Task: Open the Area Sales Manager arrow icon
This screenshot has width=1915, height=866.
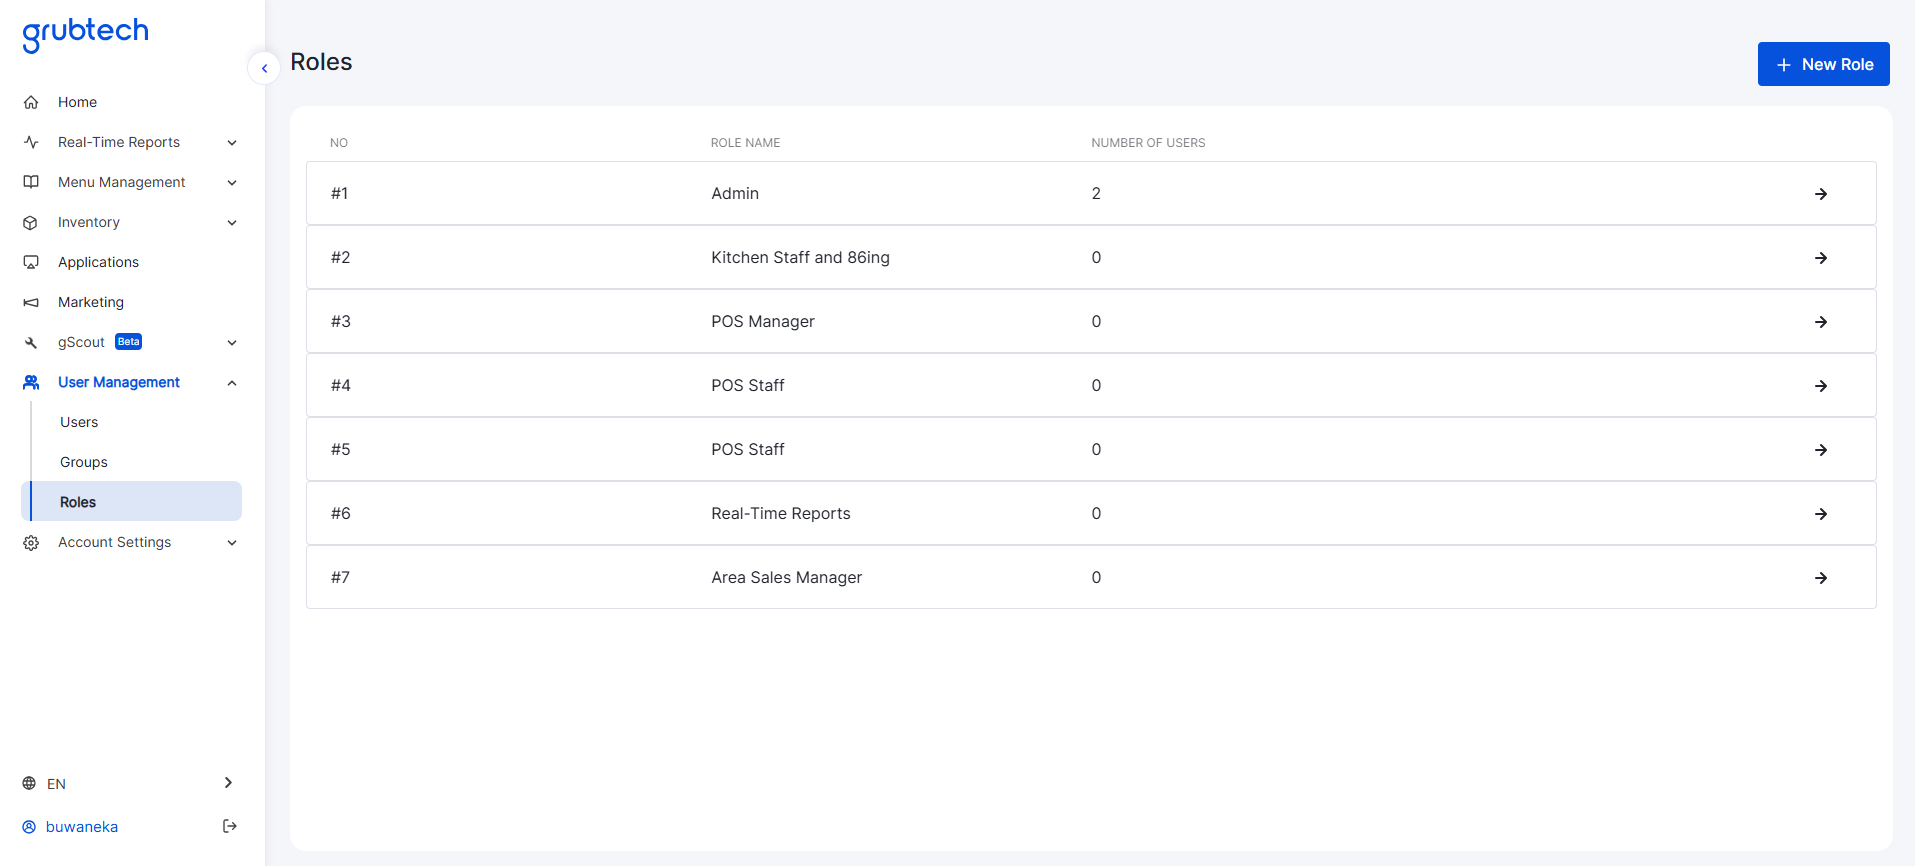Action: (x=1820, y=578)
